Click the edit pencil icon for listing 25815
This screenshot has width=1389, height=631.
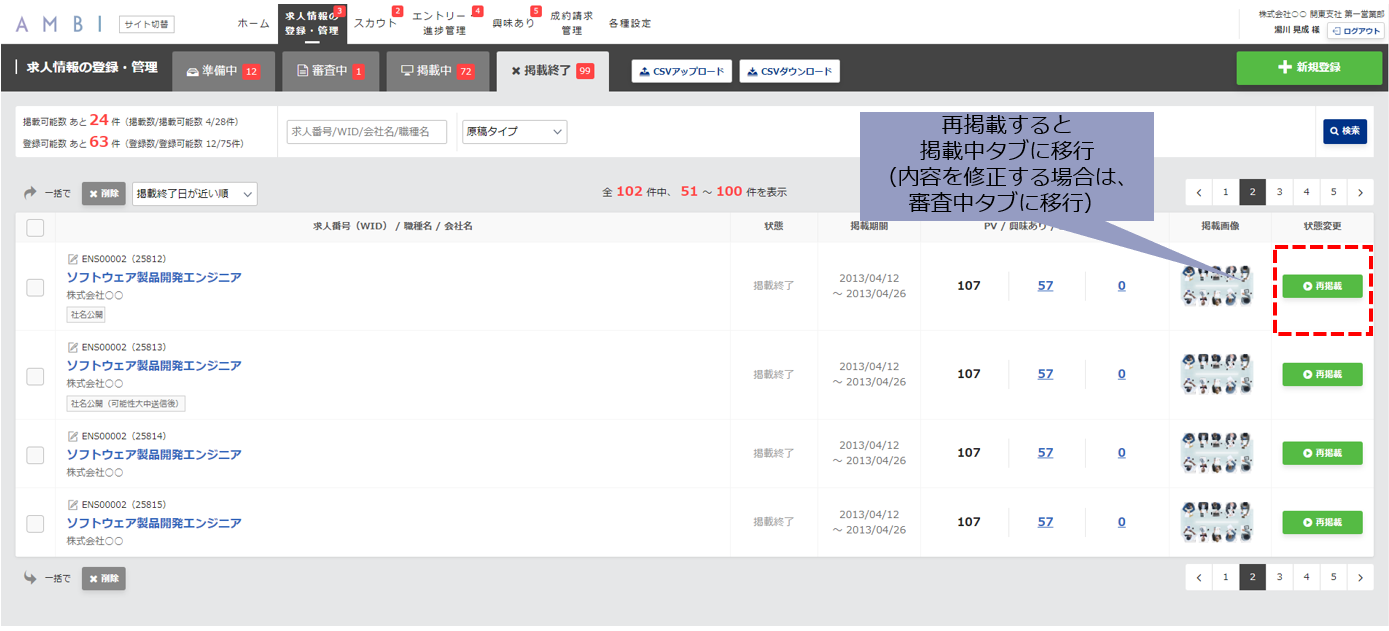pyautogui.click(x=72, y=505)
